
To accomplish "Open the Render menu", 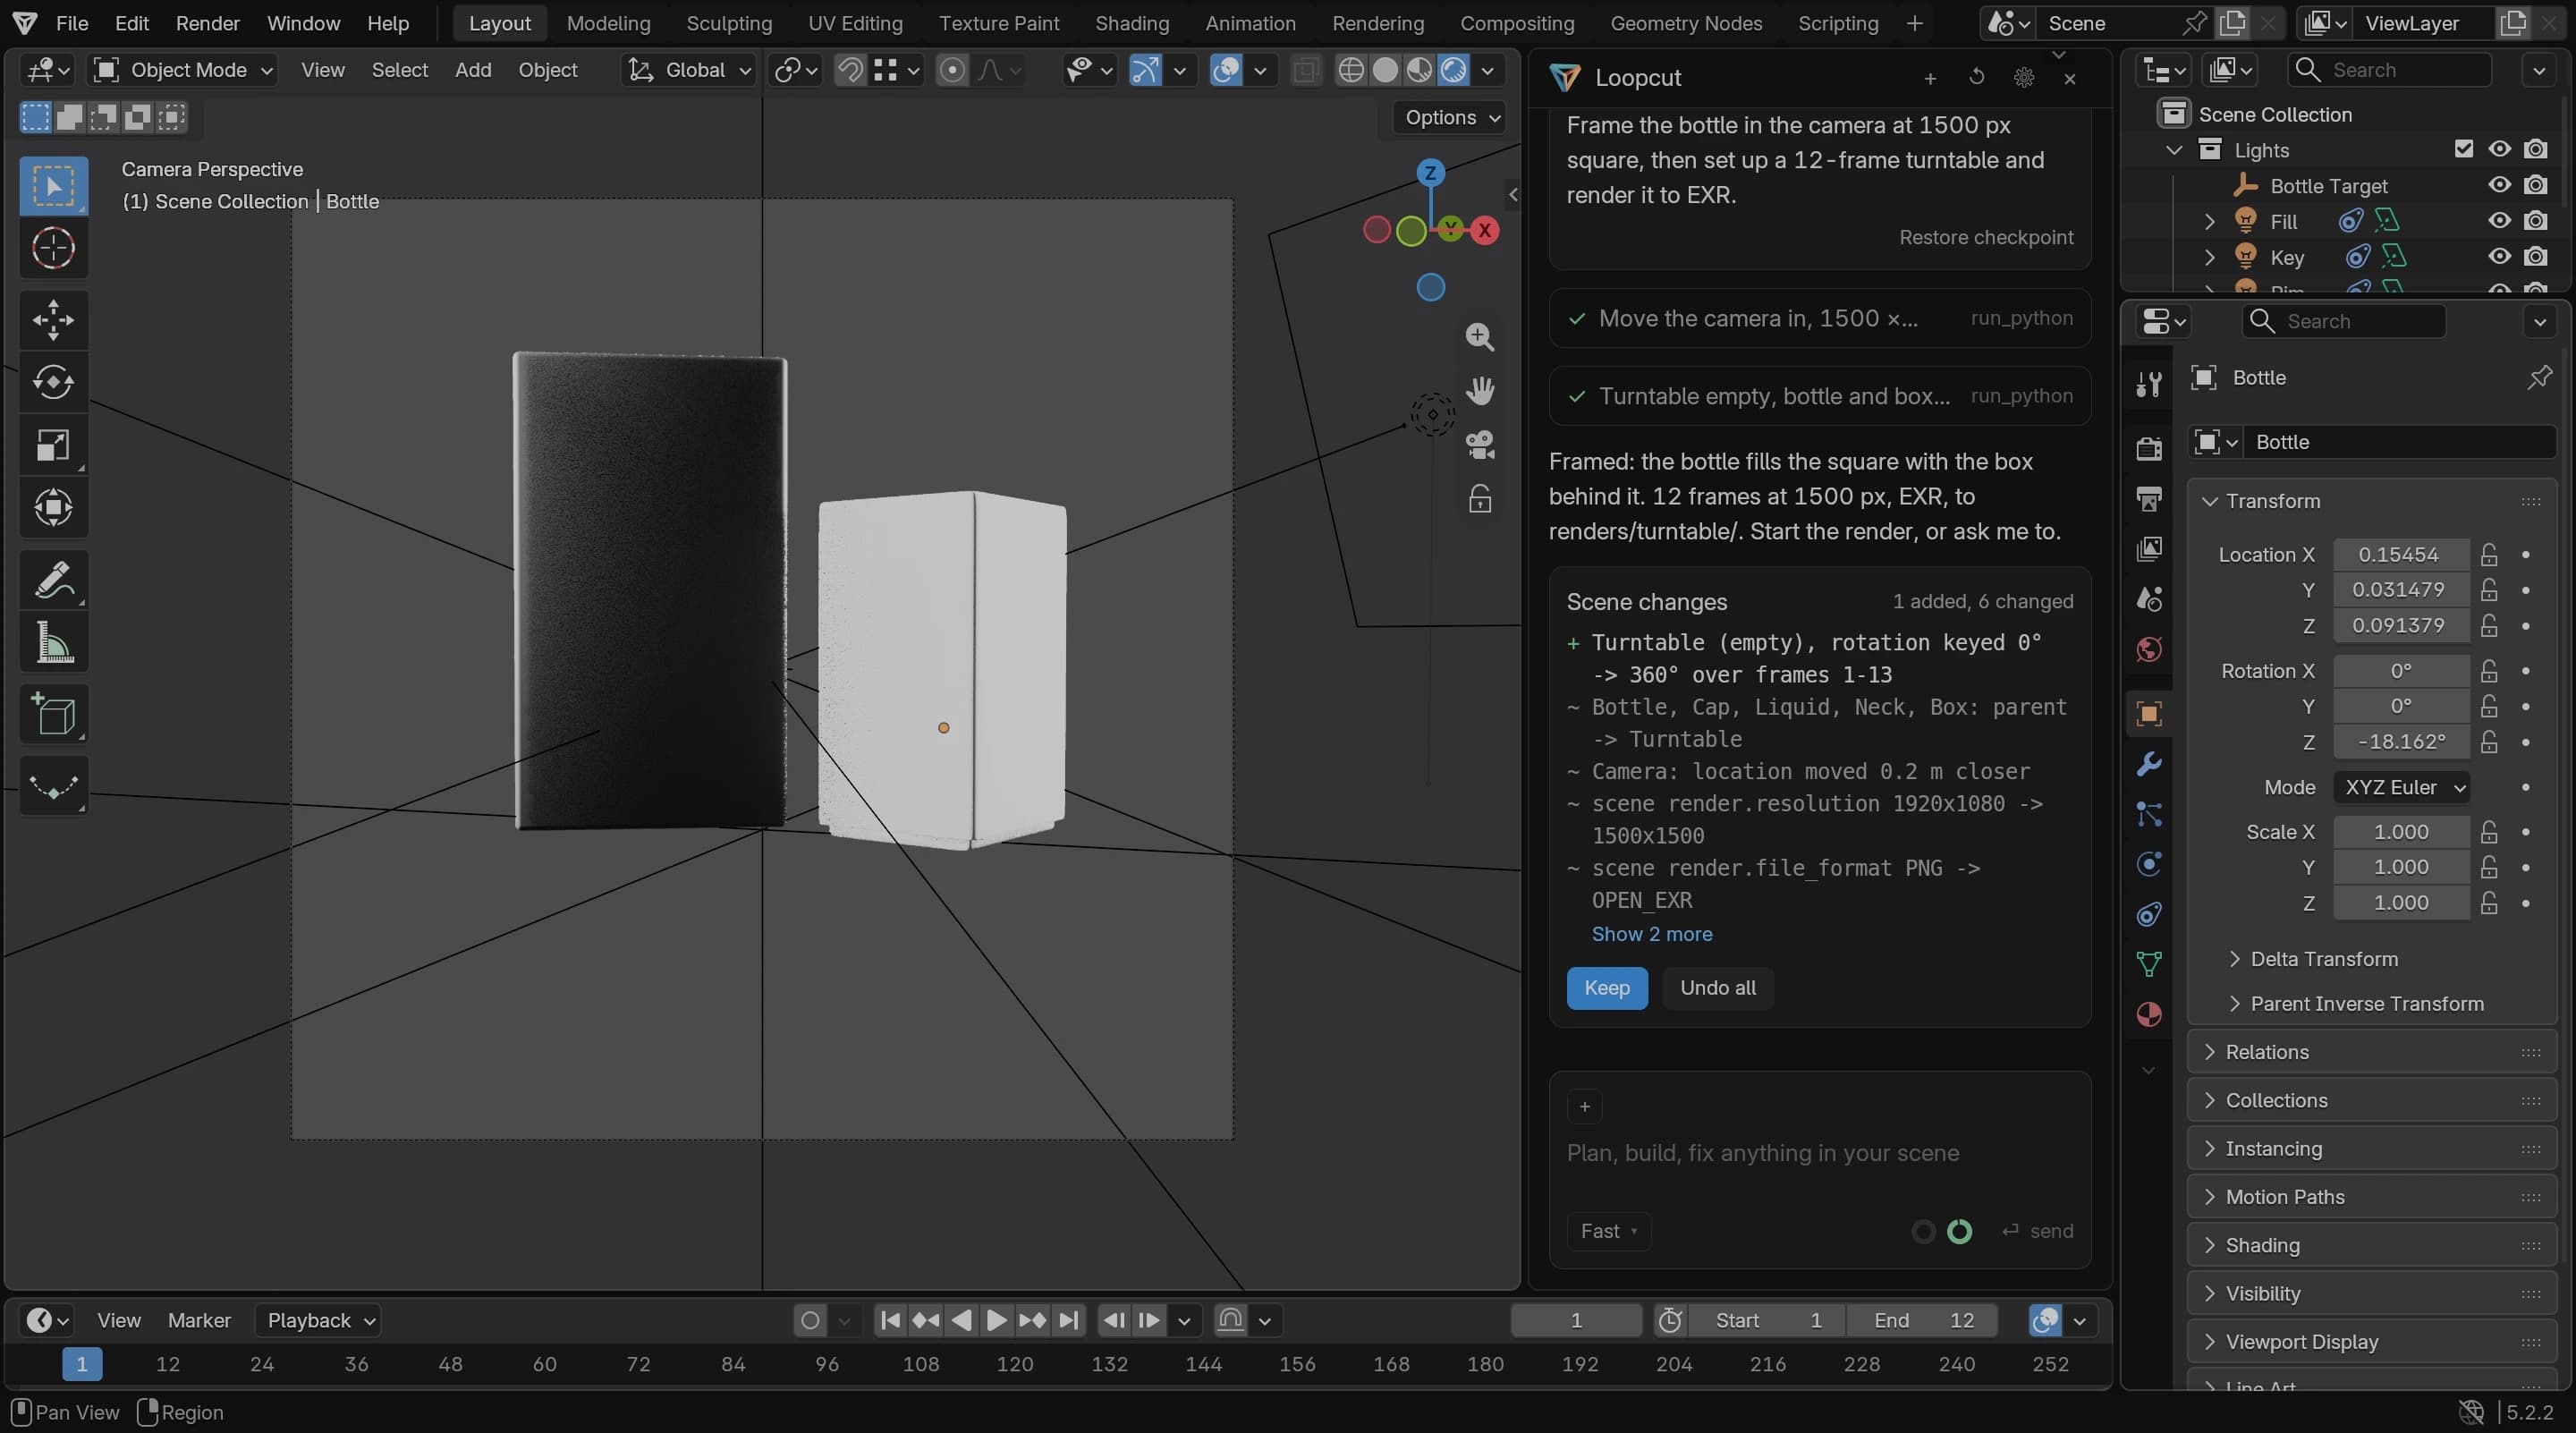I will click(208, 23).
